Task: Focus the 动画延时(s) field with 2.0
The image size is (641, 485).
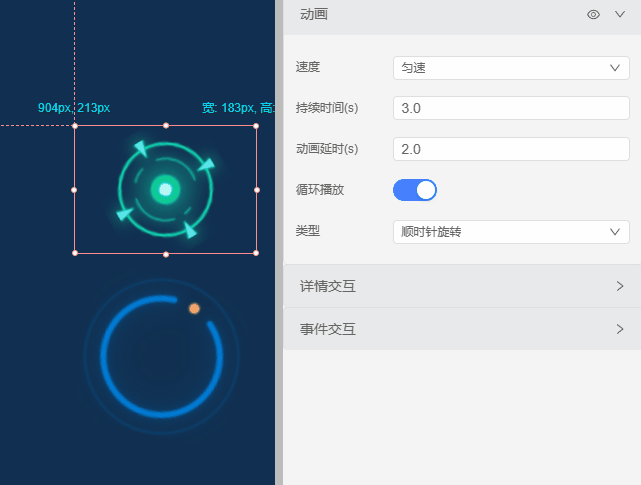Action: (x=511, y=149)
